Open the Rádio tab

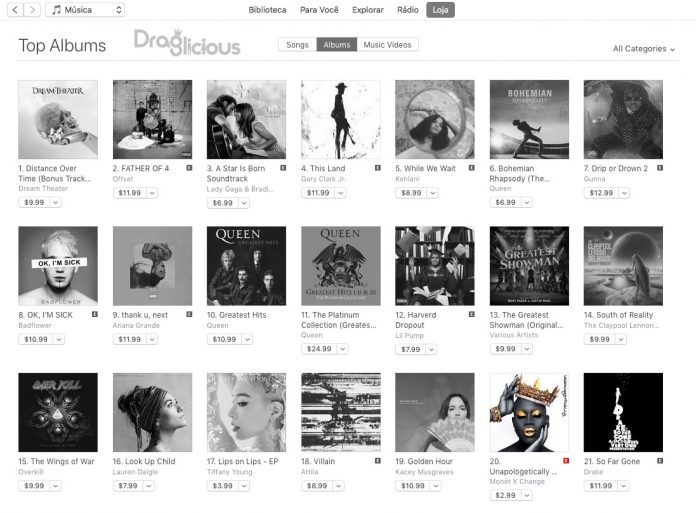(407, 10)
